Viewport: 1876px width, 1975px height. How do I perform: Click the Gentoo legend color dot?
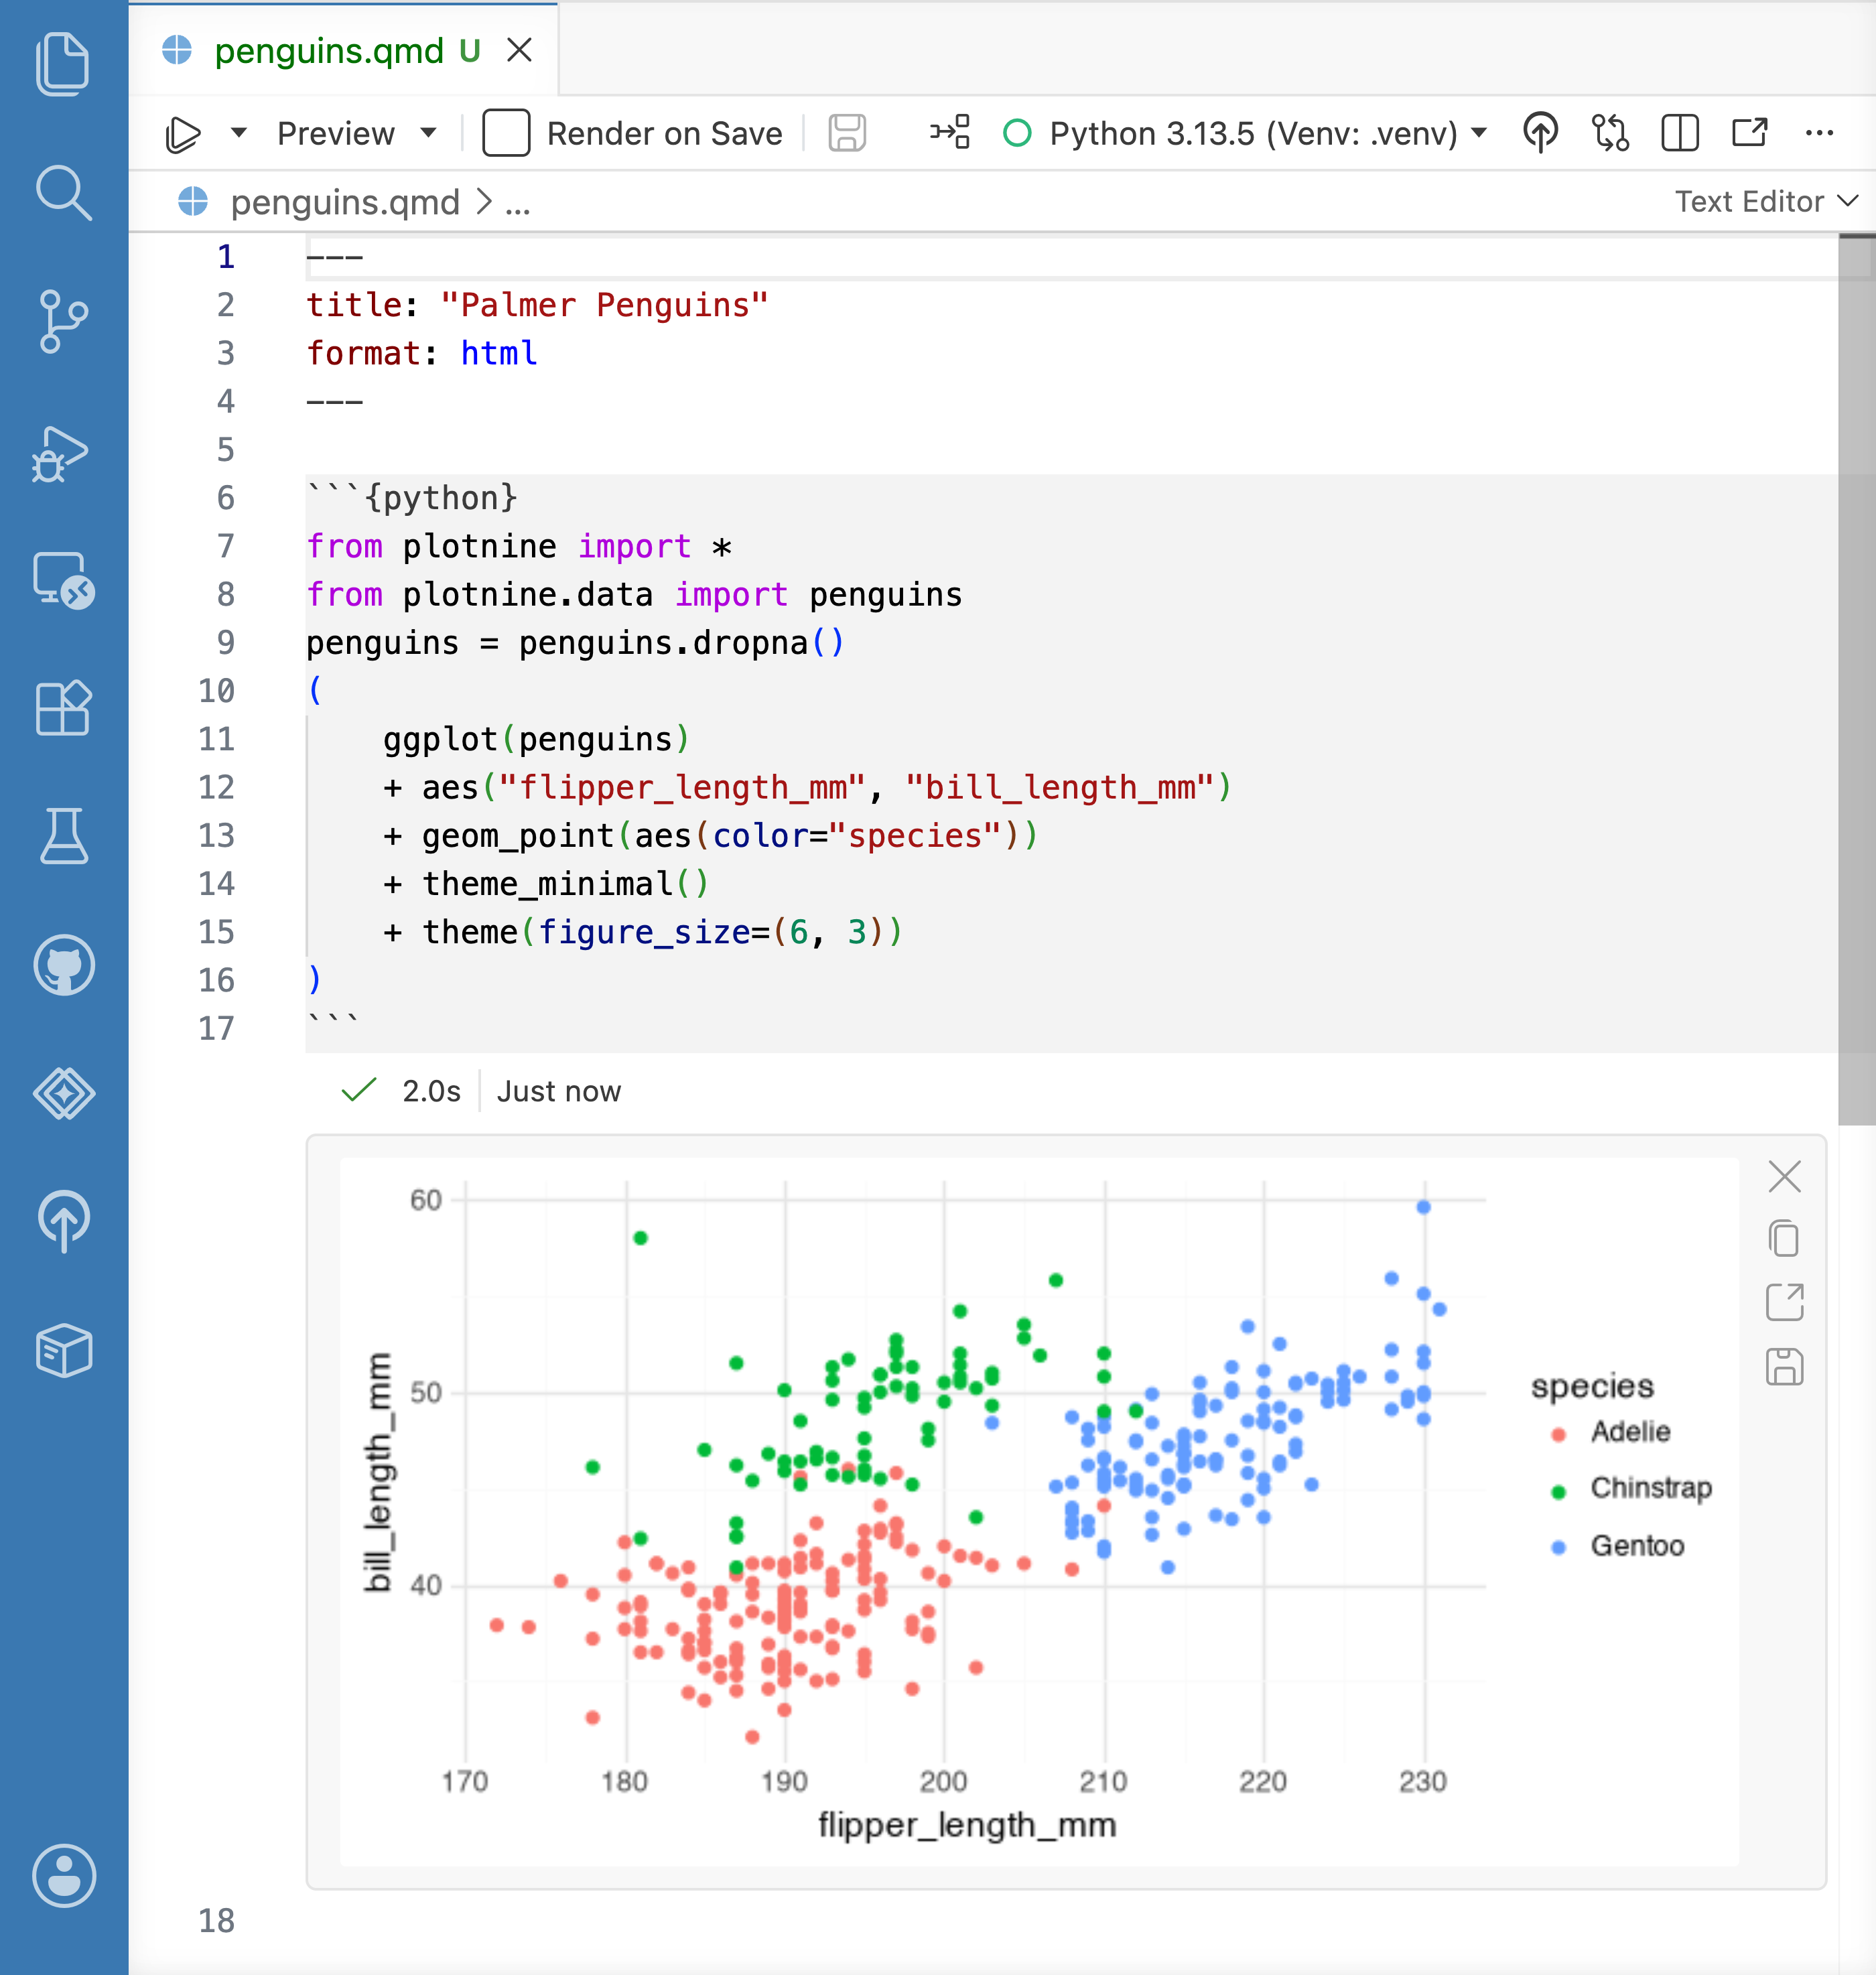(x=1558, y=1548)
